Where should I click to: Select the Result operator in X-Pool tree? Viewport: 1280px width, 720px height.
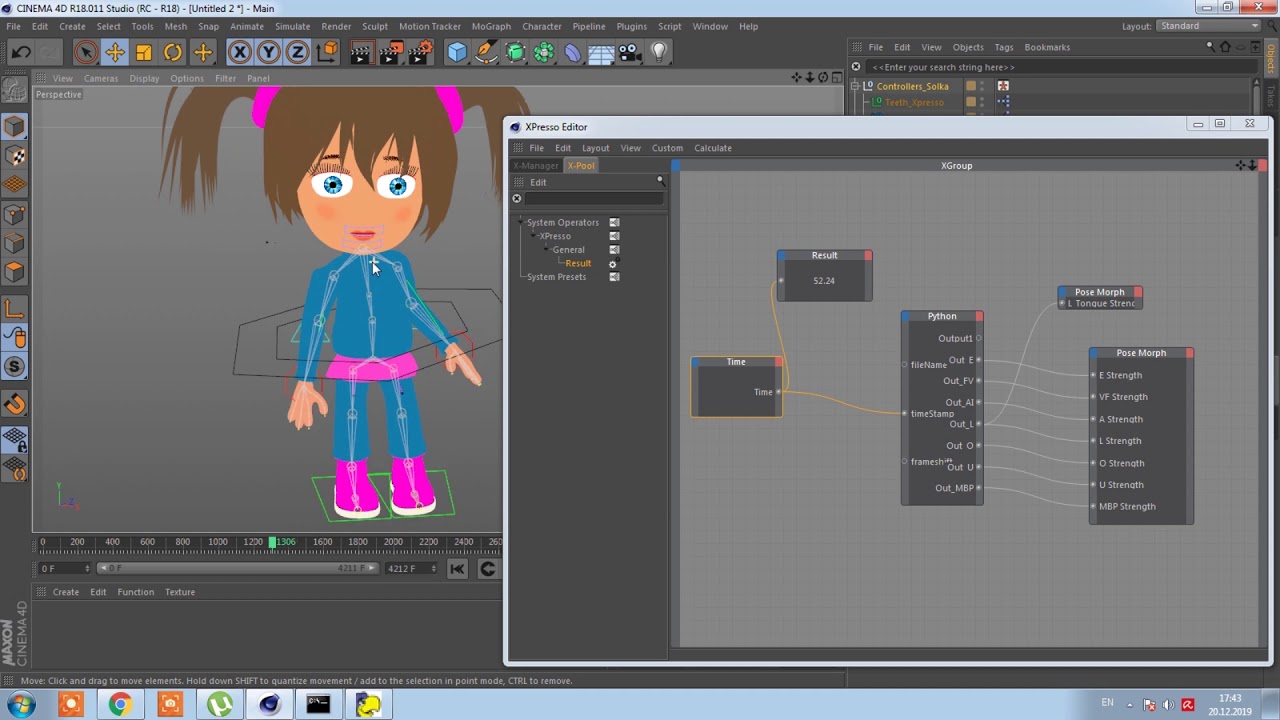pos(578,263)
